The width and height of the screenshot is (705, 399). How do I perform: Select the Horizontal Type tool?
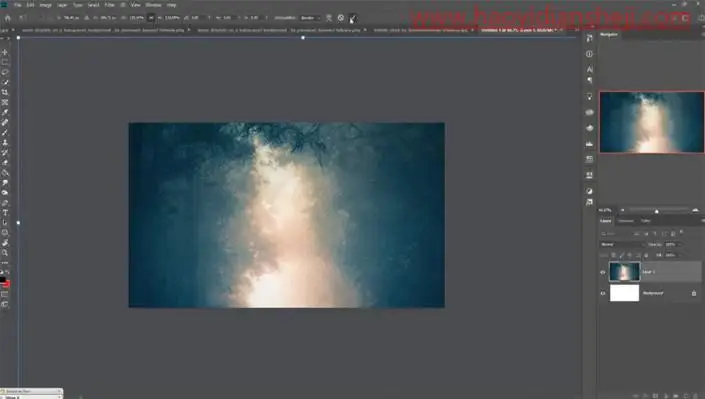(5, 212)
